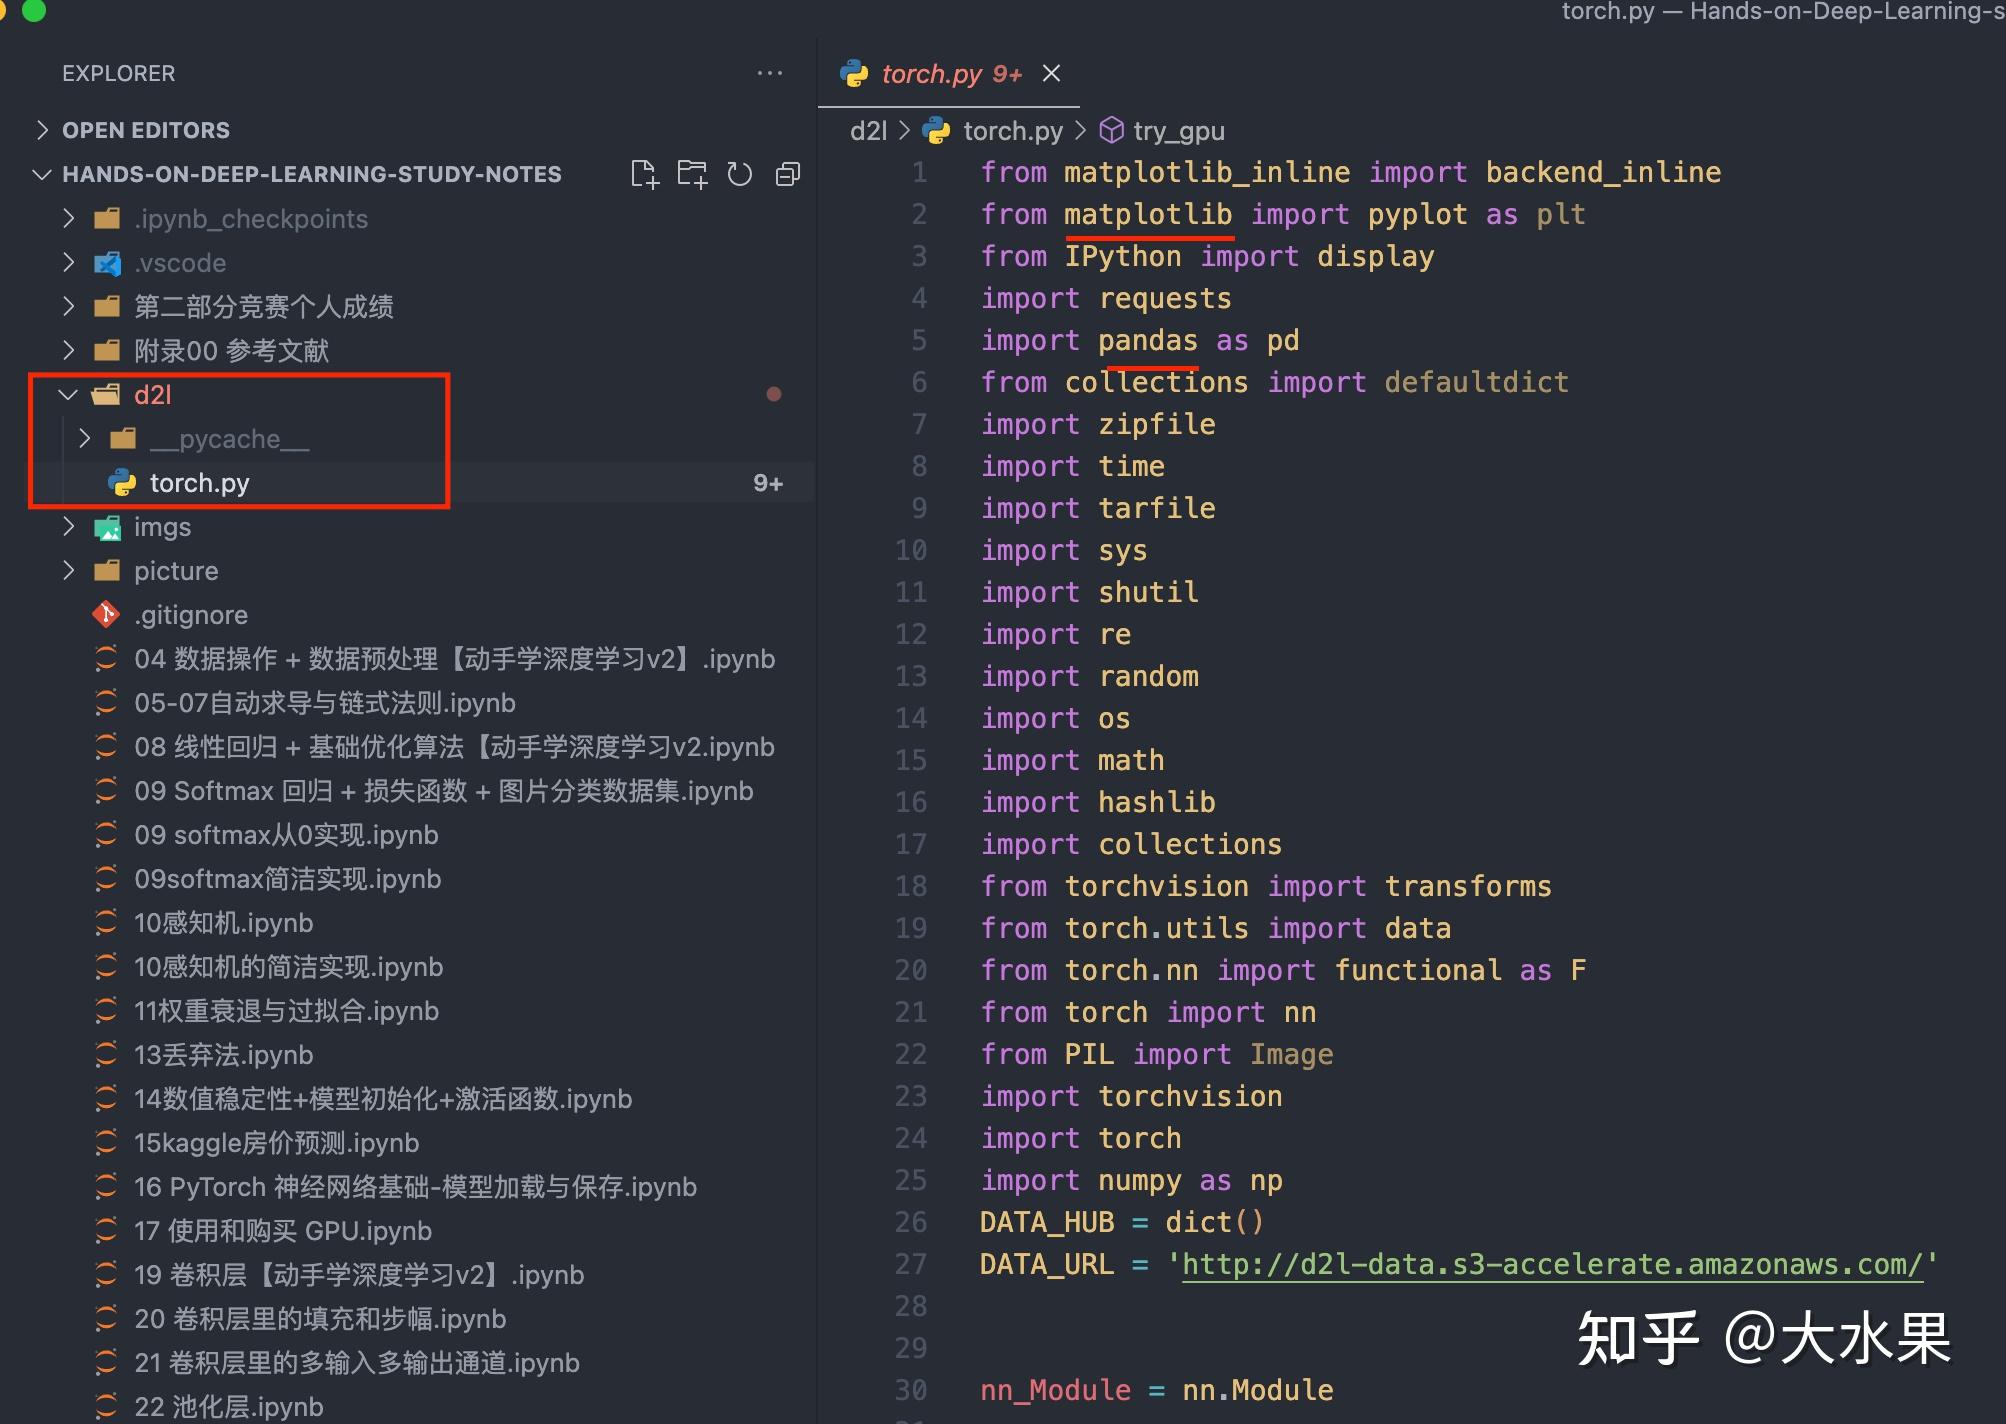Click the Jupyter notebook icon of 13丢弃法.ipynb
The width and height of the screenshot is (2006, 1424).
[x=106, y=1054]
